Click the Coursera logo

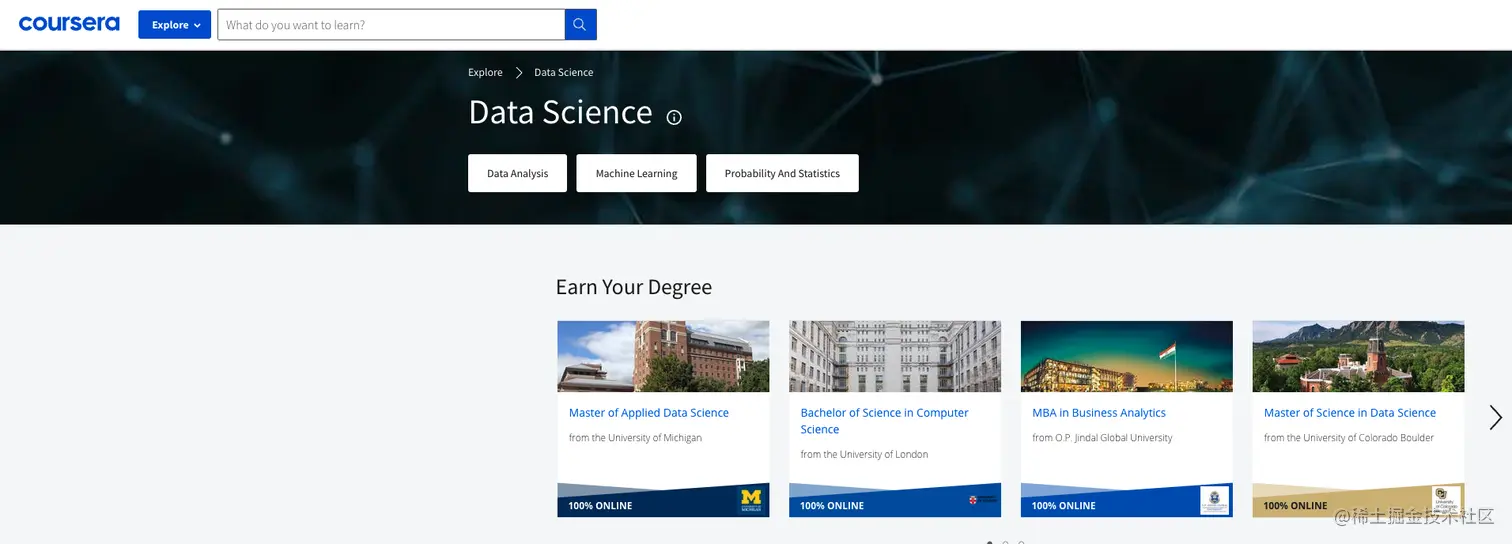click(69, 24)
